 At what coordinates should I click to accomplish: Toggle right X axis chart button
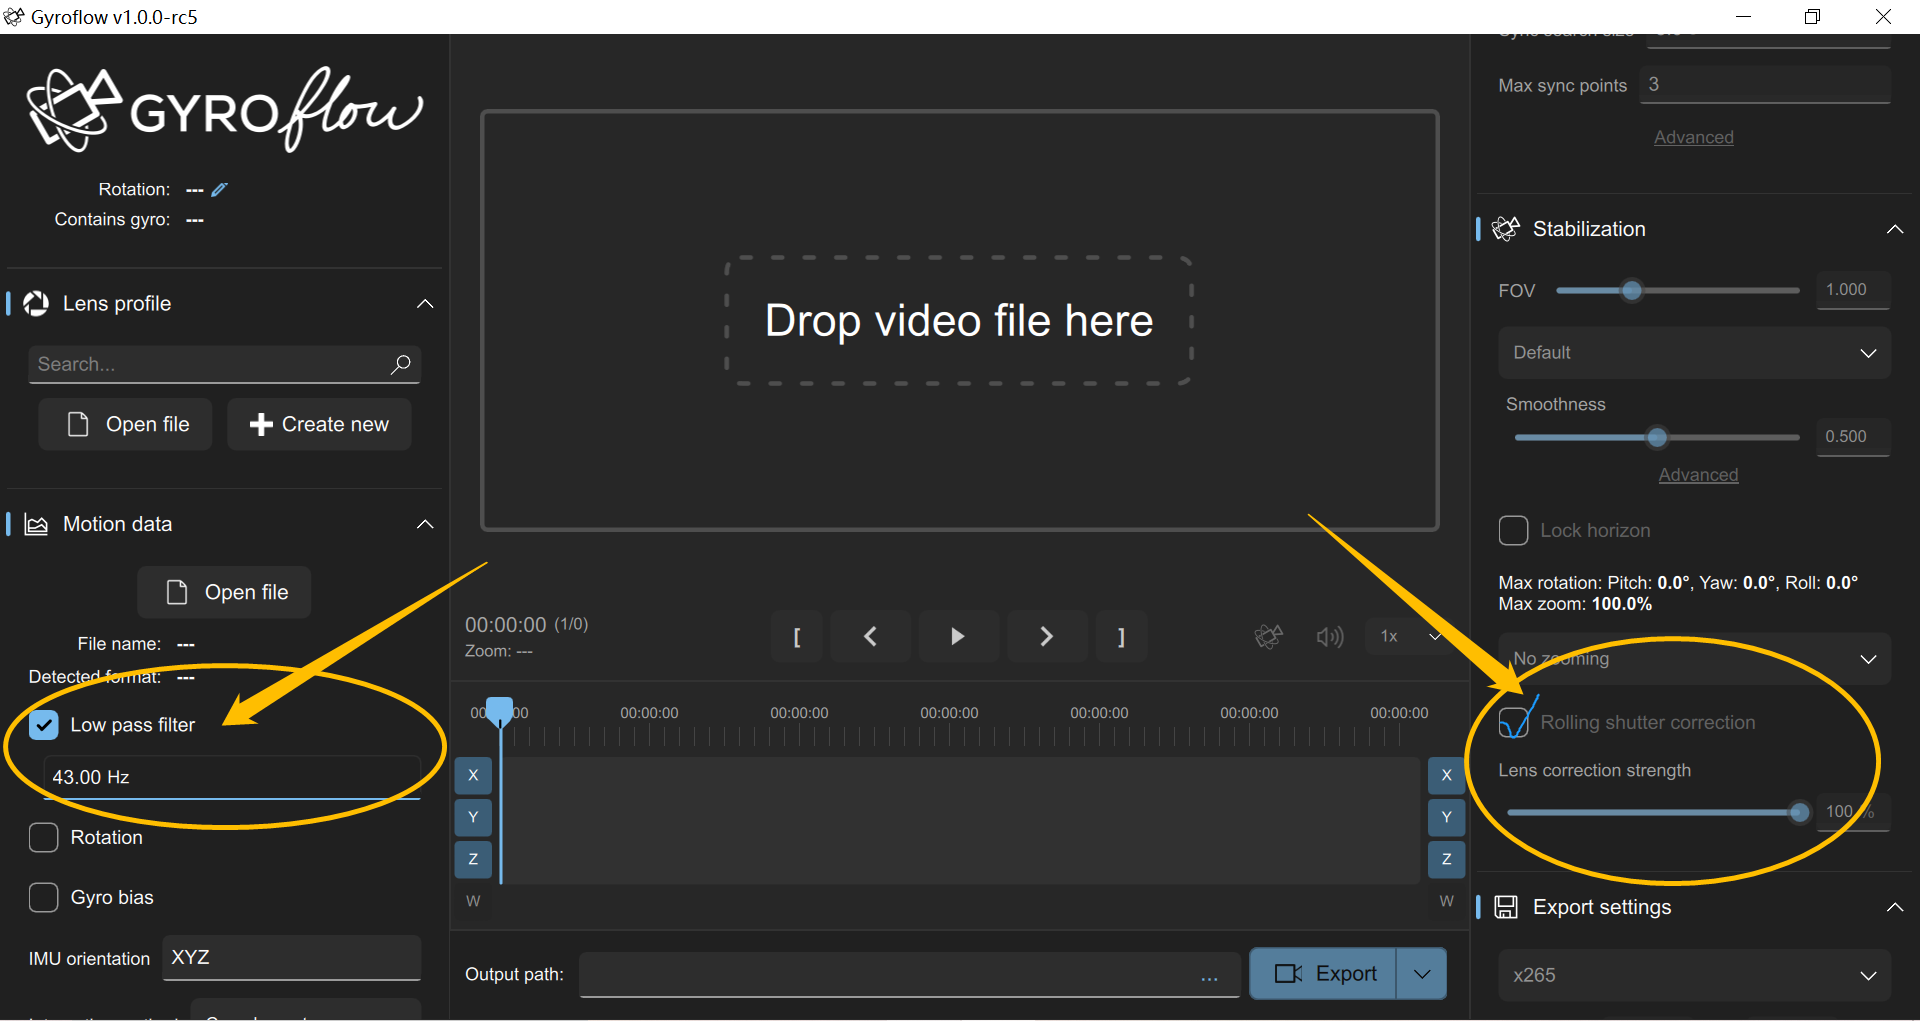pos(1446,775)
